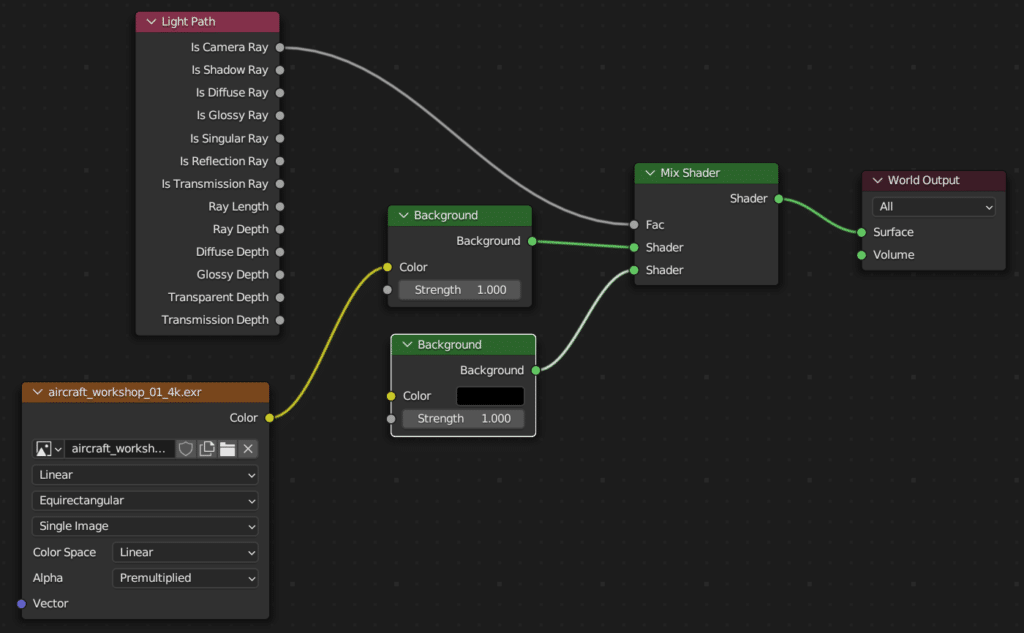Open the Color Space dropdown
This screenshot has height=633, width=1024.
(185, 552)
